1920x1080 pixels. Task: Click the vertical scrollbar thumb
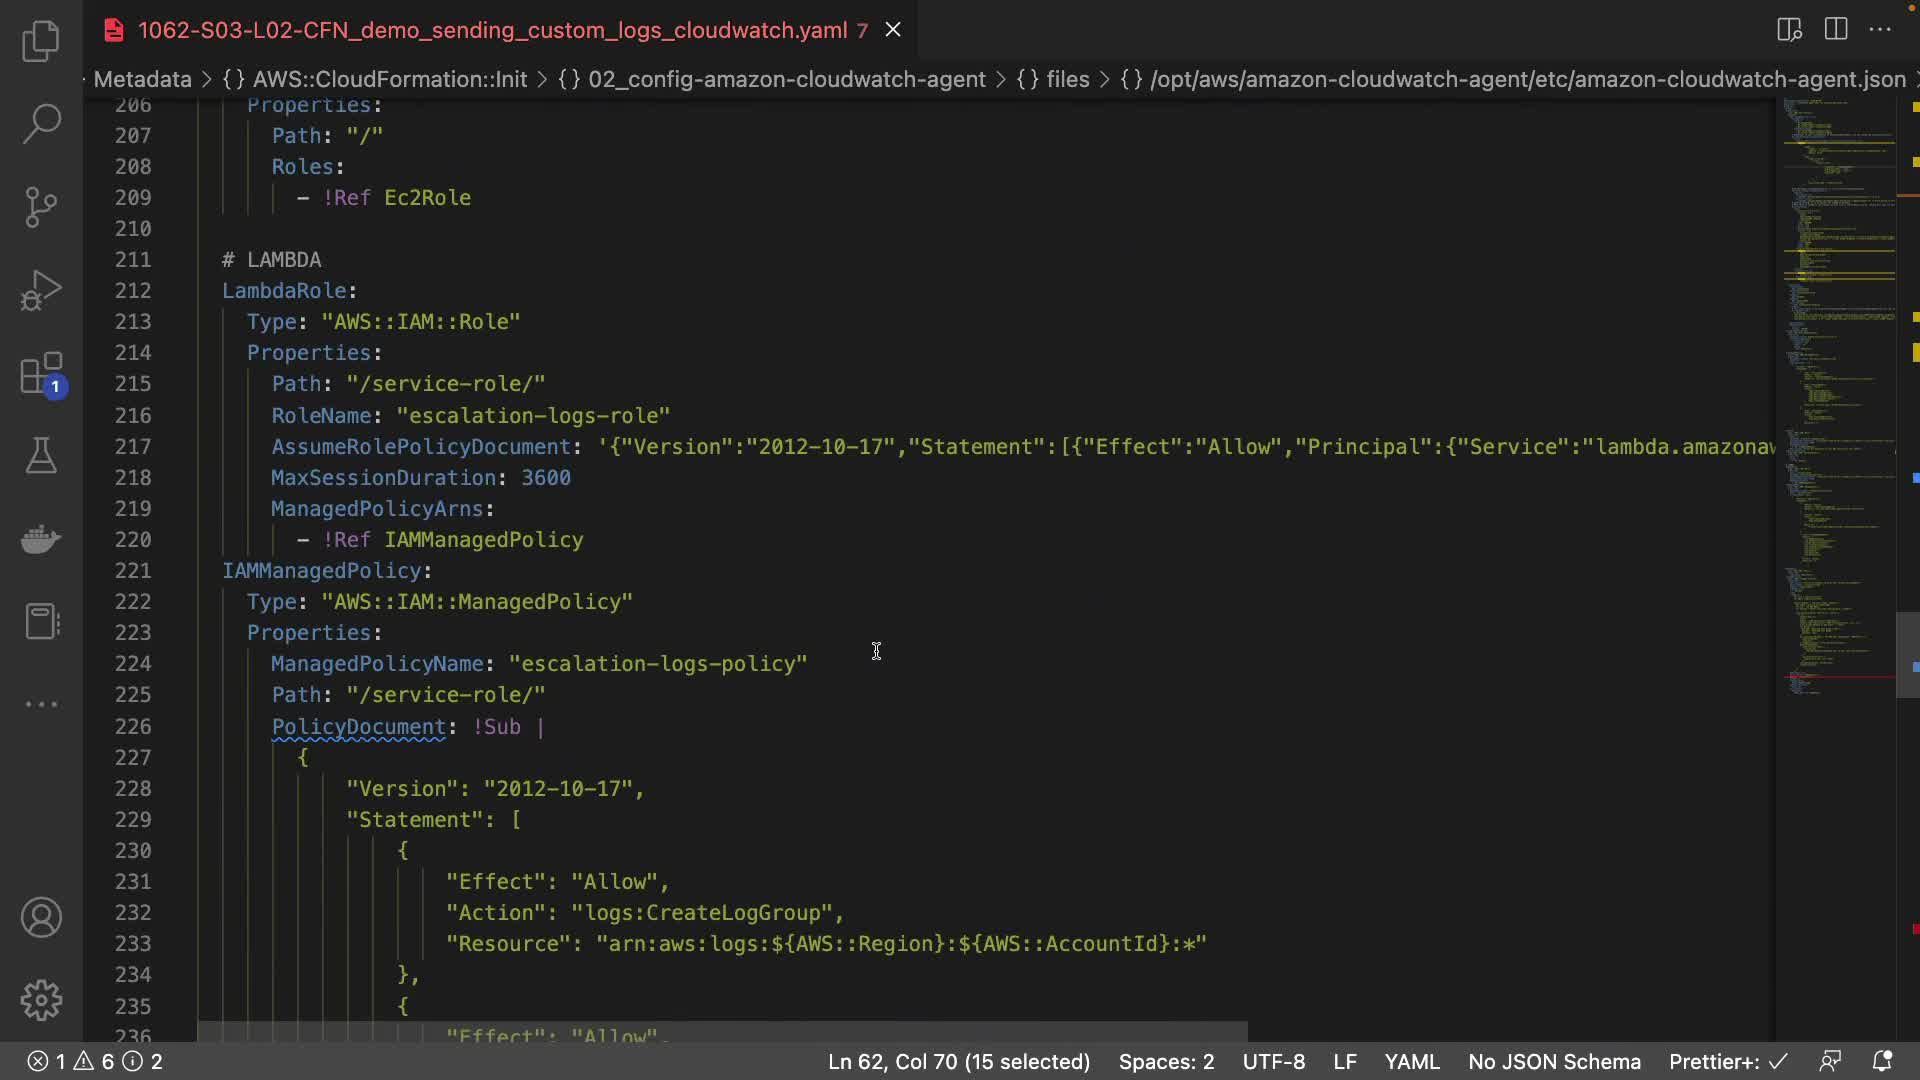(1907, 655)
